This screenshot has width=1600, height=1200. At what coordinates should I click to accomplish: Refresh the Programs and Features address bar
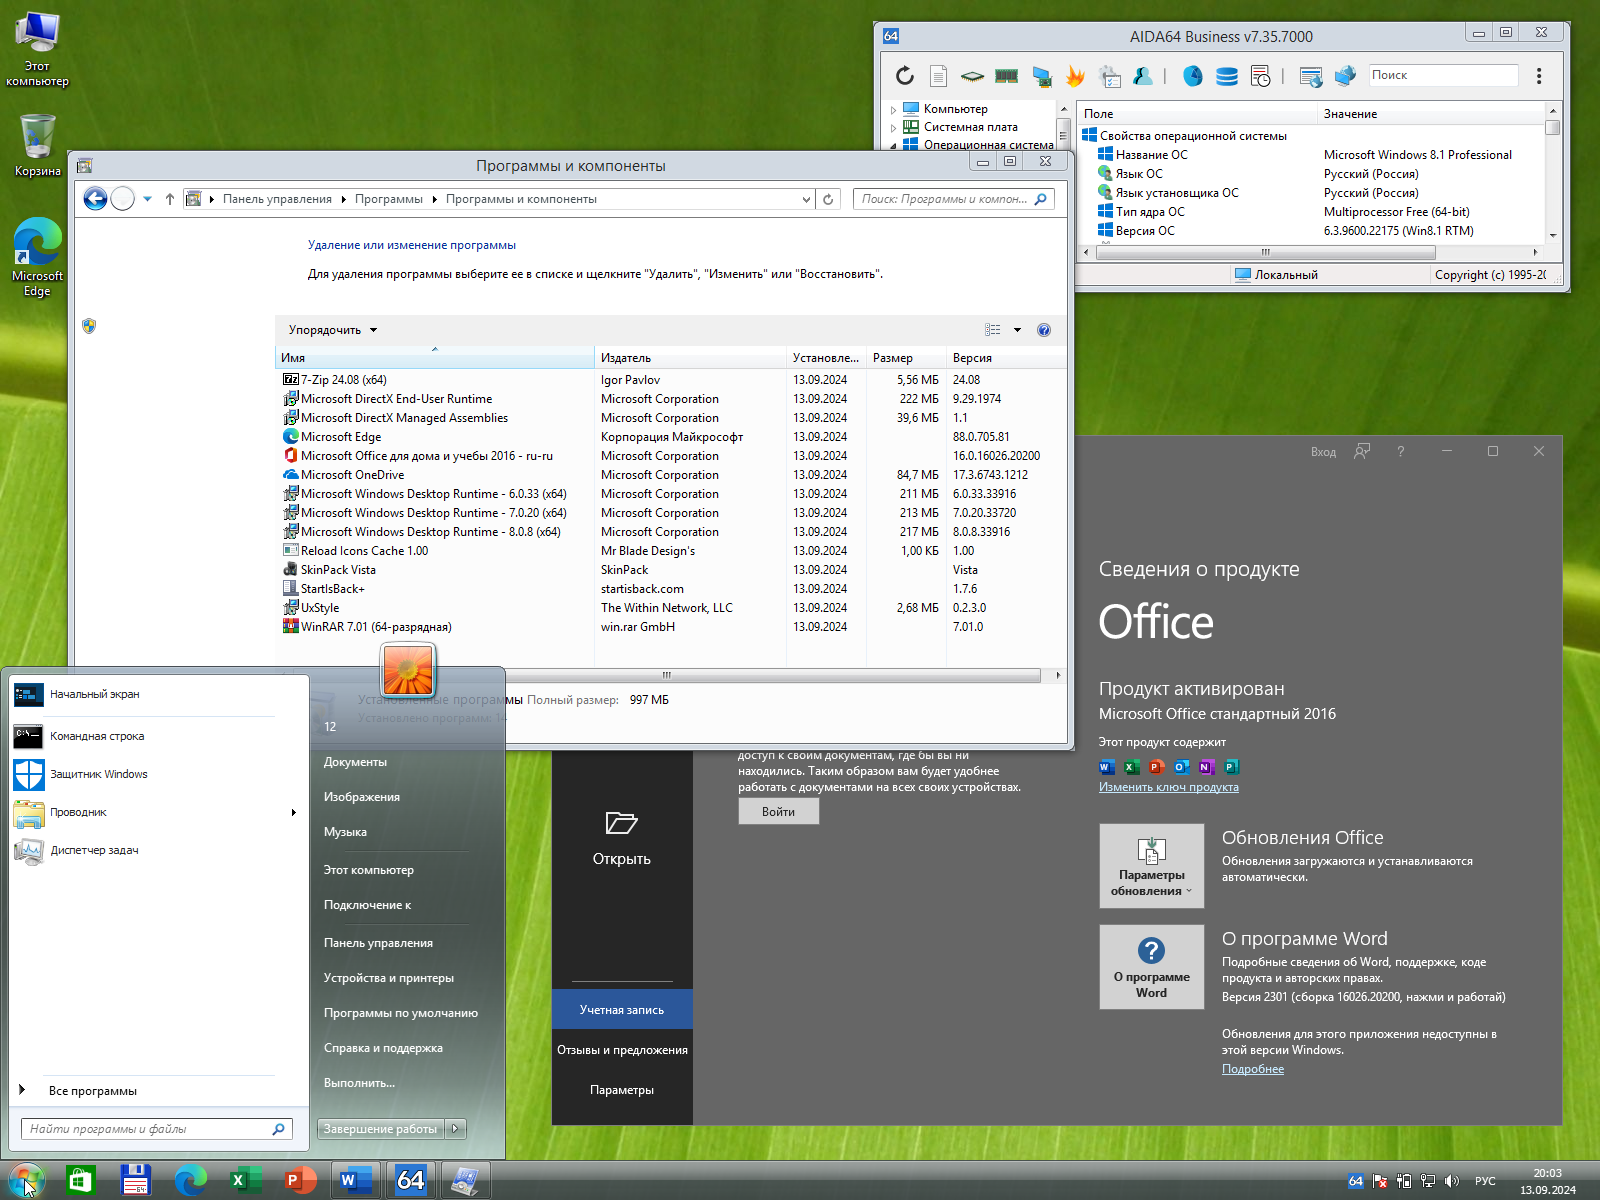point(828,199)
